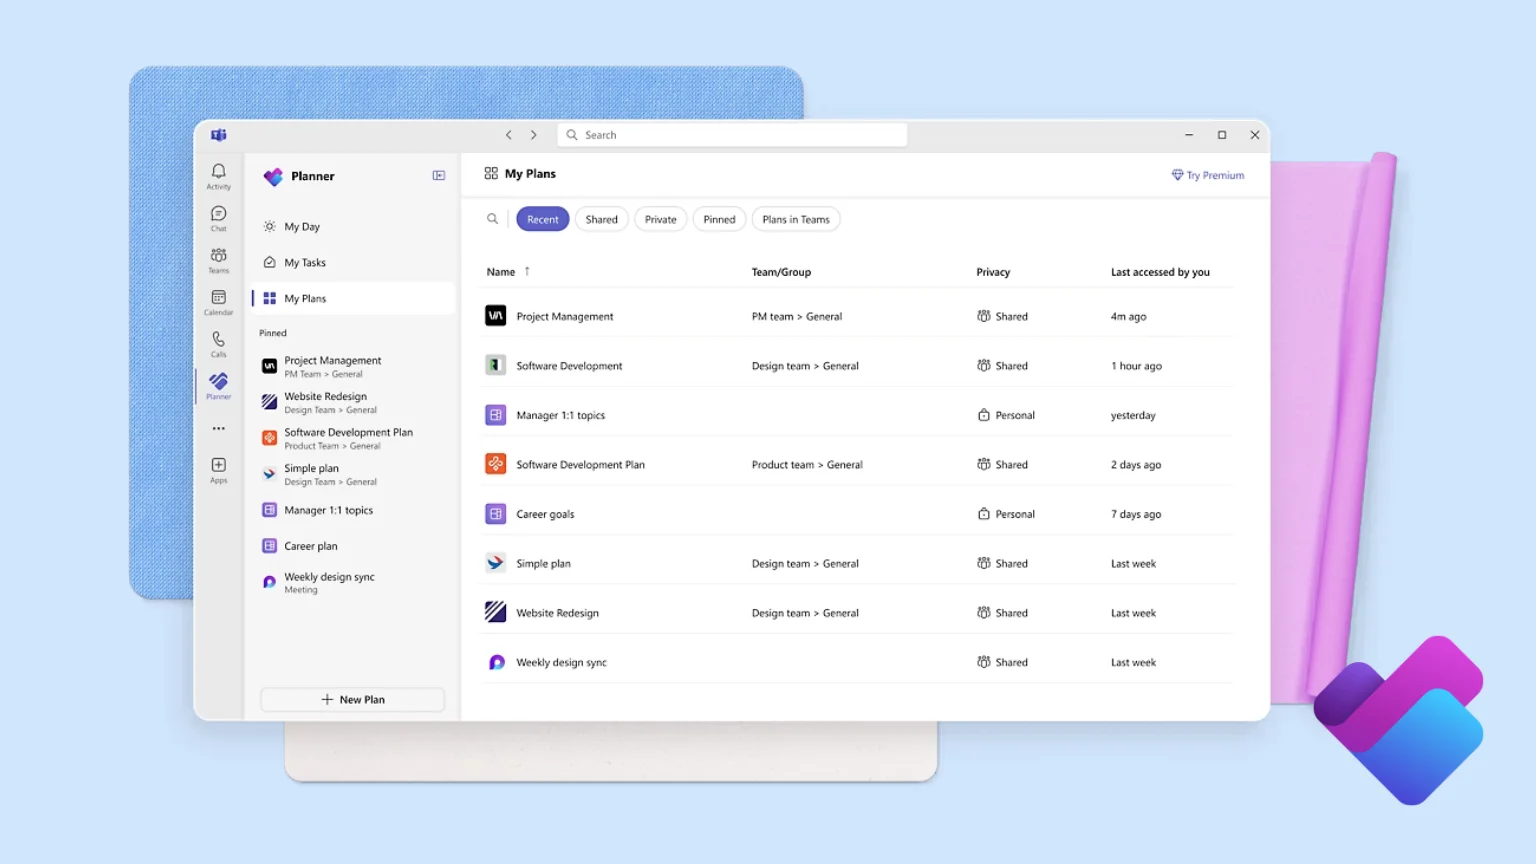Viewport: 1536px width, 864px height.
Task: Click '2 days ago' last accessed cell
Action: coord(1136,464)
